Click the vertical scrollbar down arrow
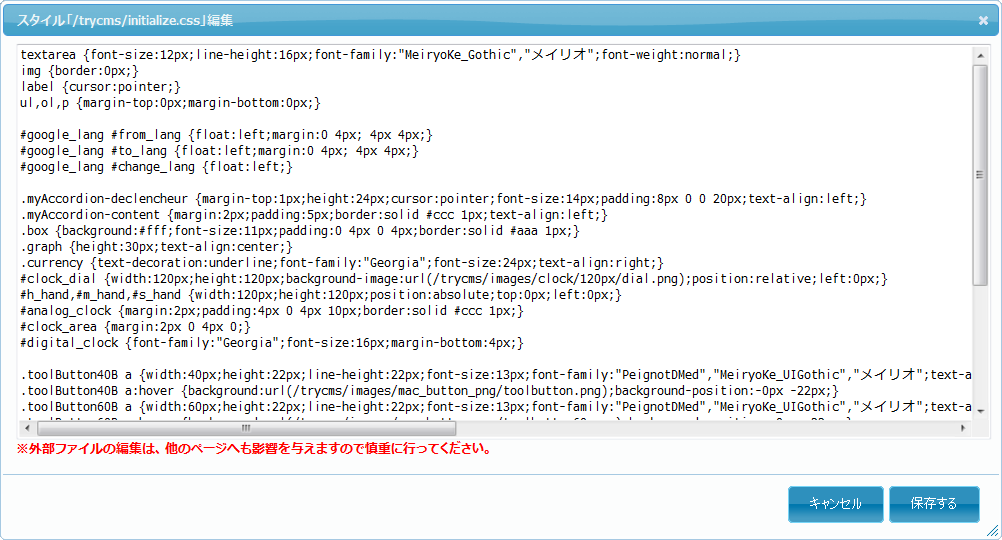Screen dimensions: 1002x540 click(980, 411)
